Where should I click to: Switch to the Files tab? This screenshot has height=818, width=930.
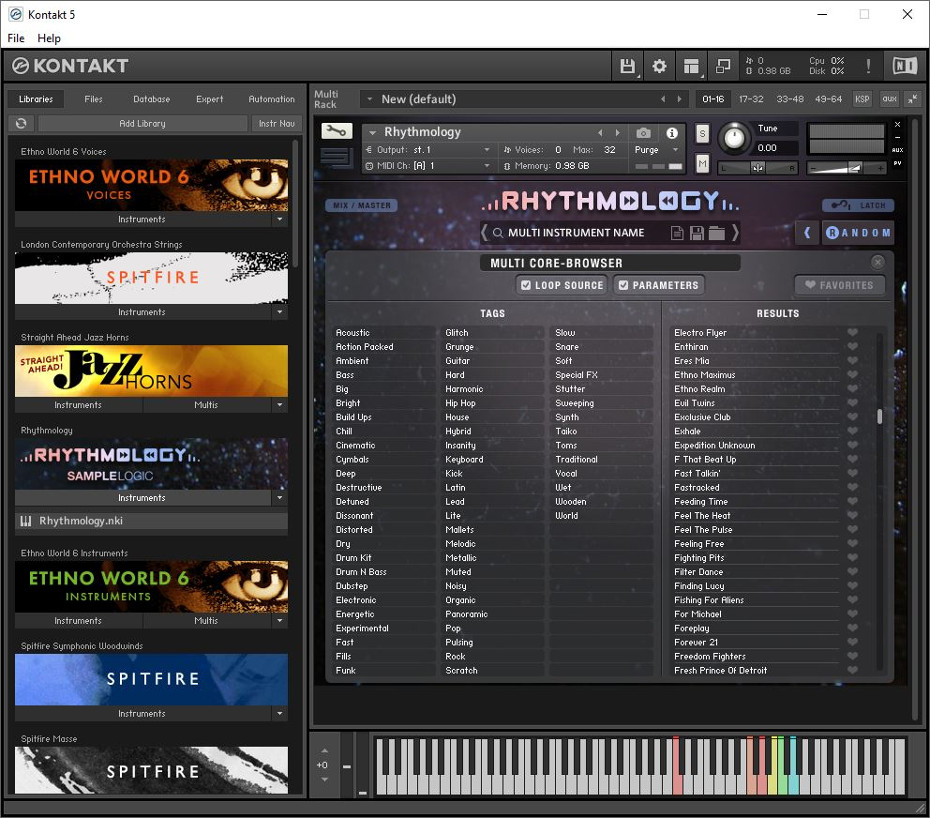tap(93, 99)
